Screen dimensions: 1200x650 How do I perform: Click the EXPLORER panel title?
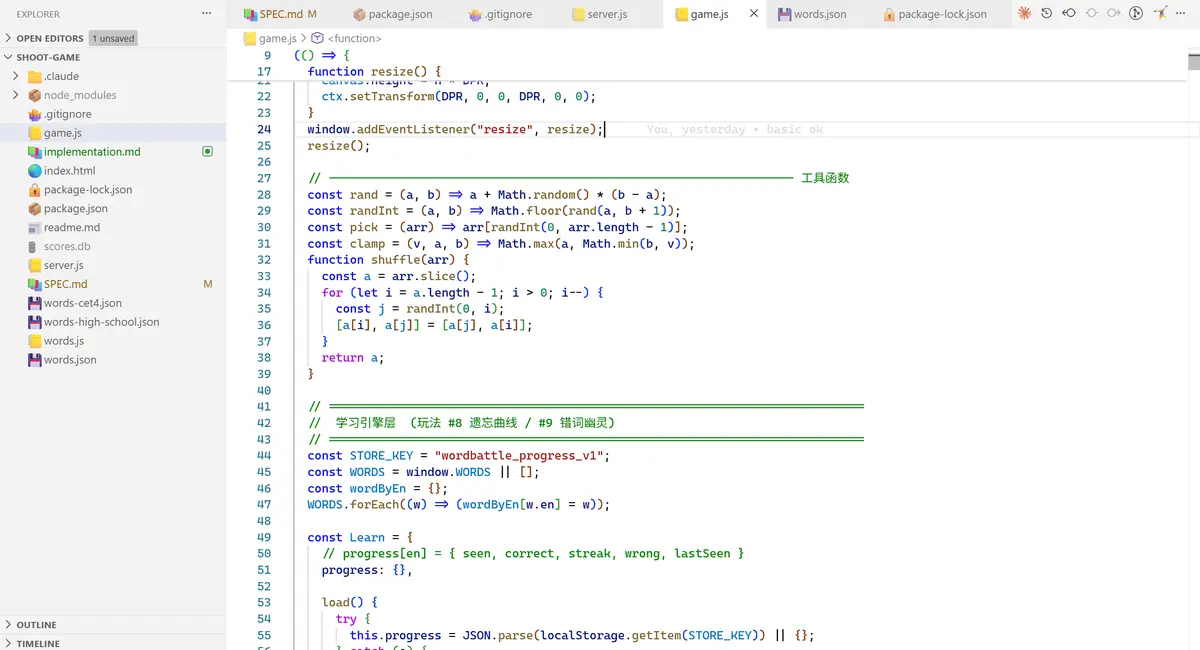38,14
